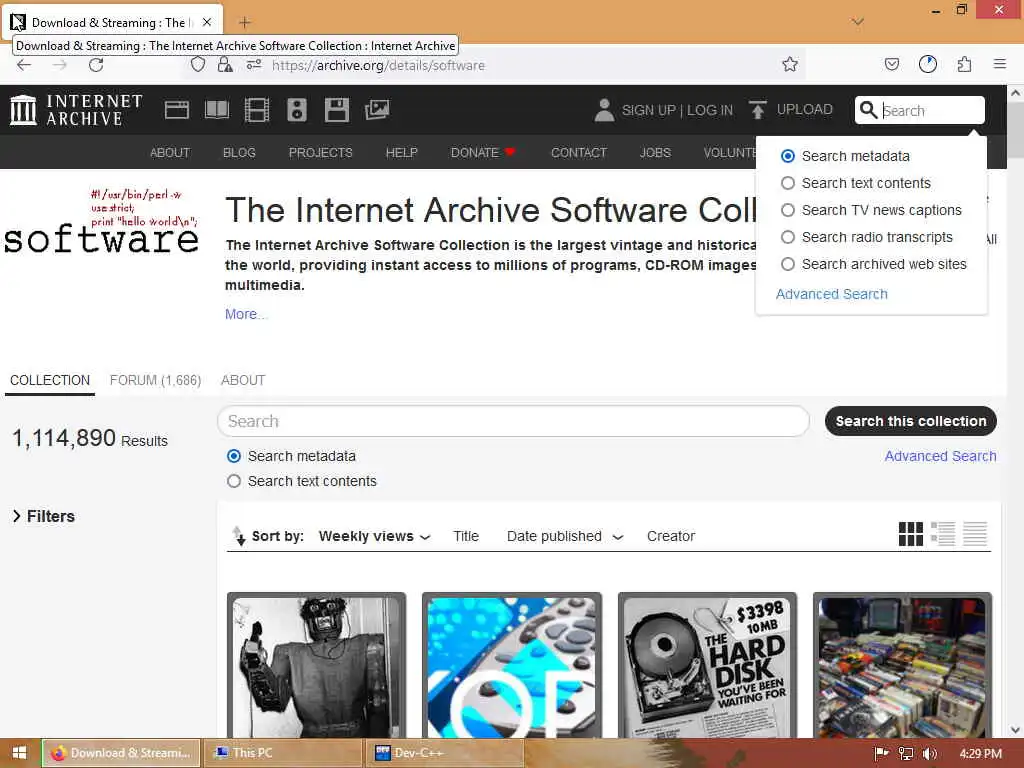The height and width of the screenshot is (768, 1024).
Task: Click the SIGN UP link
Action: (x=648, y=110)
